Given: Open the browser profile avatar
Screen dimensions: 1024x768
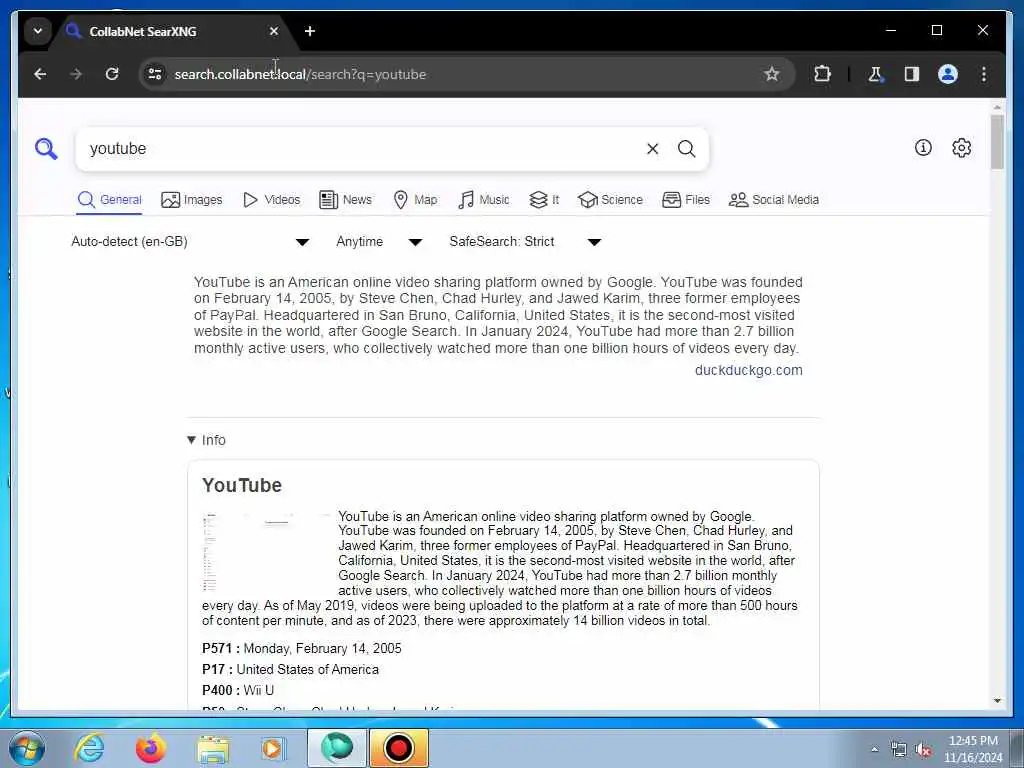Looking at the screenshot, I should [948, 74].
